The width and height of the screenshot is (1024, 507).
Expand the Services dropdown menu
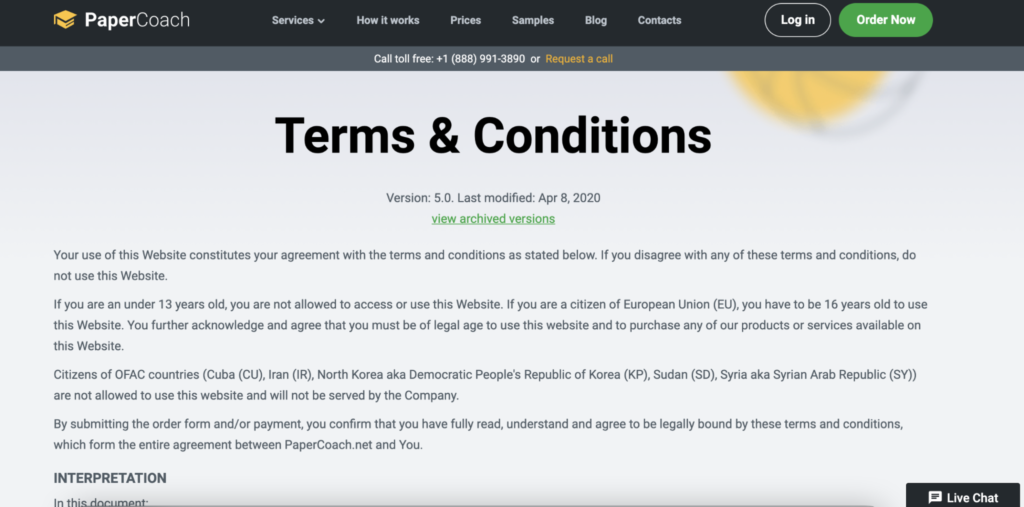(298, 20)
